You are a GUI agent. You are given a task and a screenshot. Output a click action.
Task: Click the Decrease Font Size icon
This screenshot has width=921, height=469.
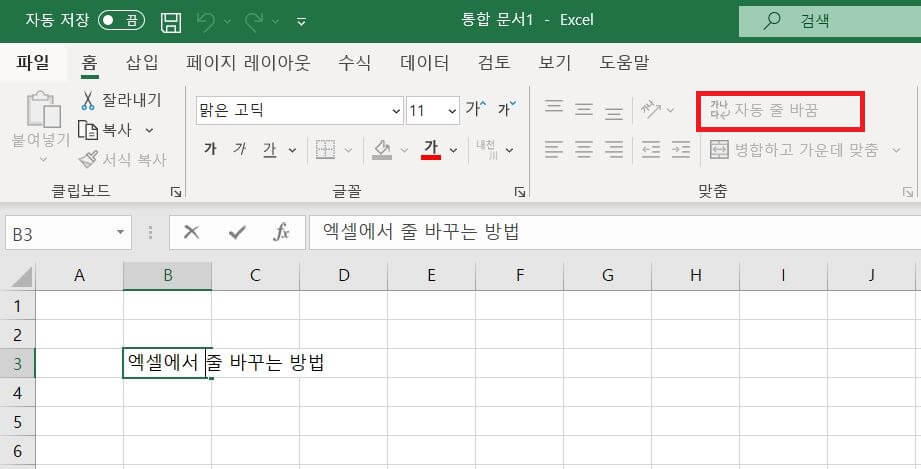(x=506, y=109)
